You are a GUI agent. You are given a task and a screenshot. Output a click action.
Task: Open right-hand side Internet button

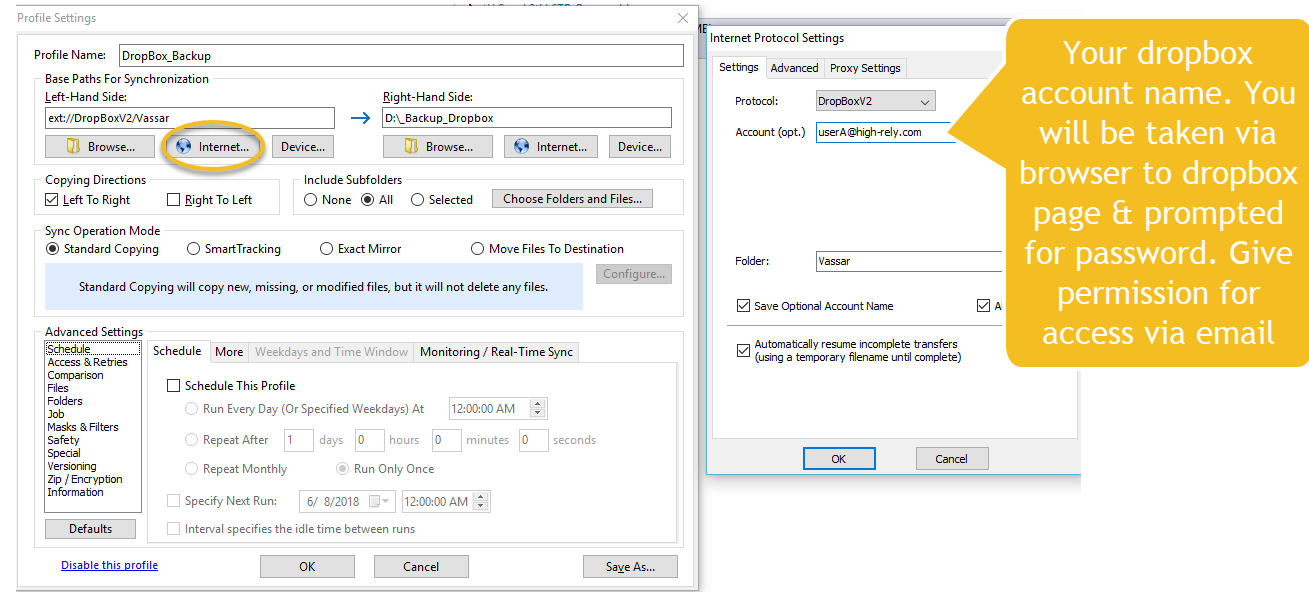550,147
